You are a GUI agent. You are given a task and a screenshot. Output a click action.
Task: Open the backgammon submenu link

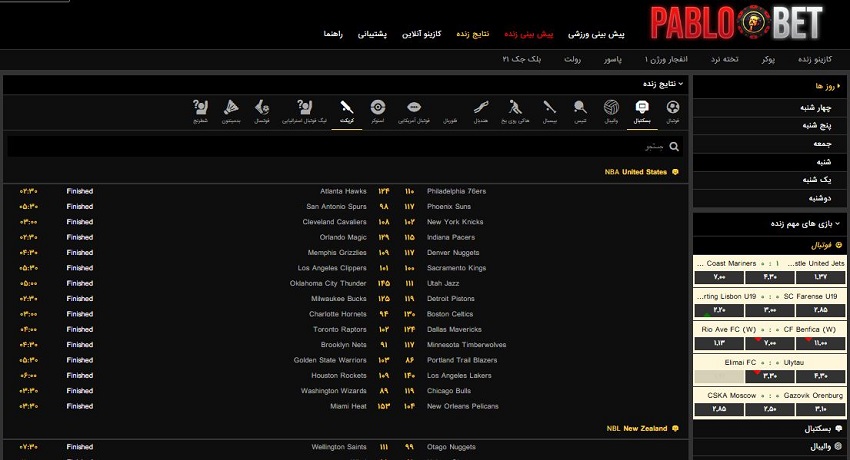coord(725,59)
